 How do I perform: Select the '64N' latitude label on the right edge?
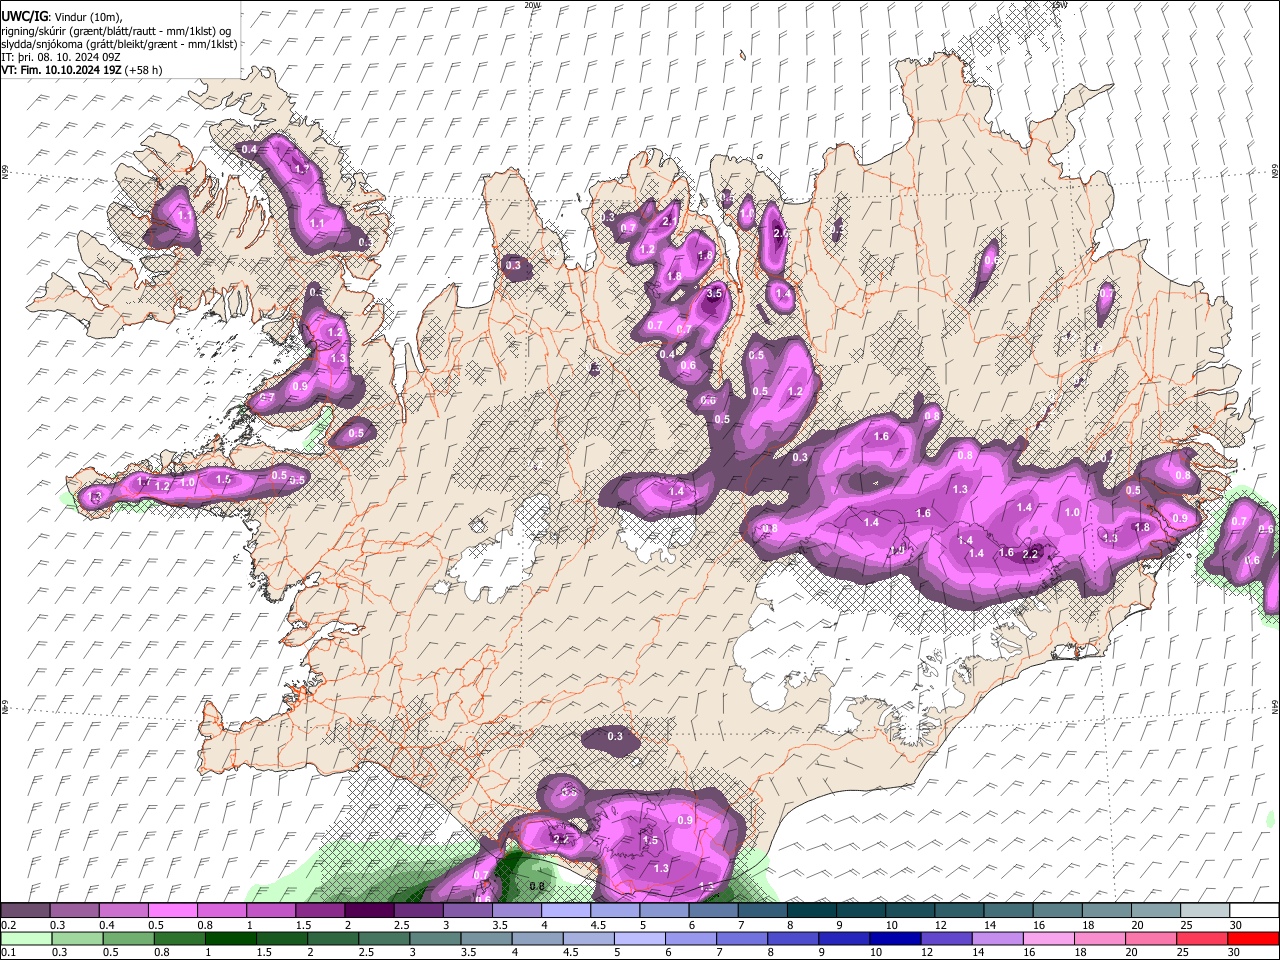[x=1275, y=707]
